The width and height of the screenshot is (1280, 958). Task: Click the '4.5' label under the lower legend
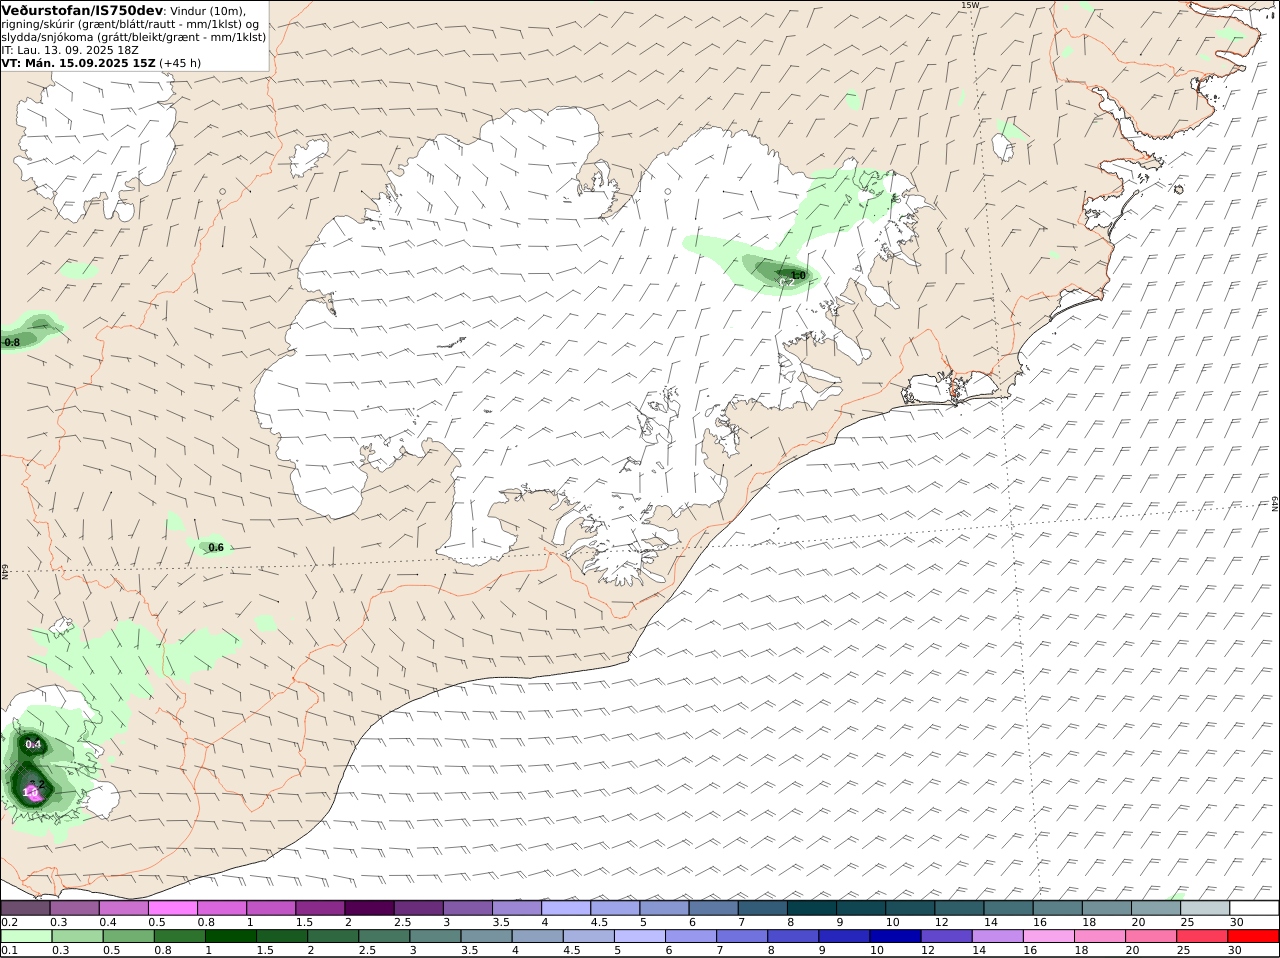click(571, 951)
